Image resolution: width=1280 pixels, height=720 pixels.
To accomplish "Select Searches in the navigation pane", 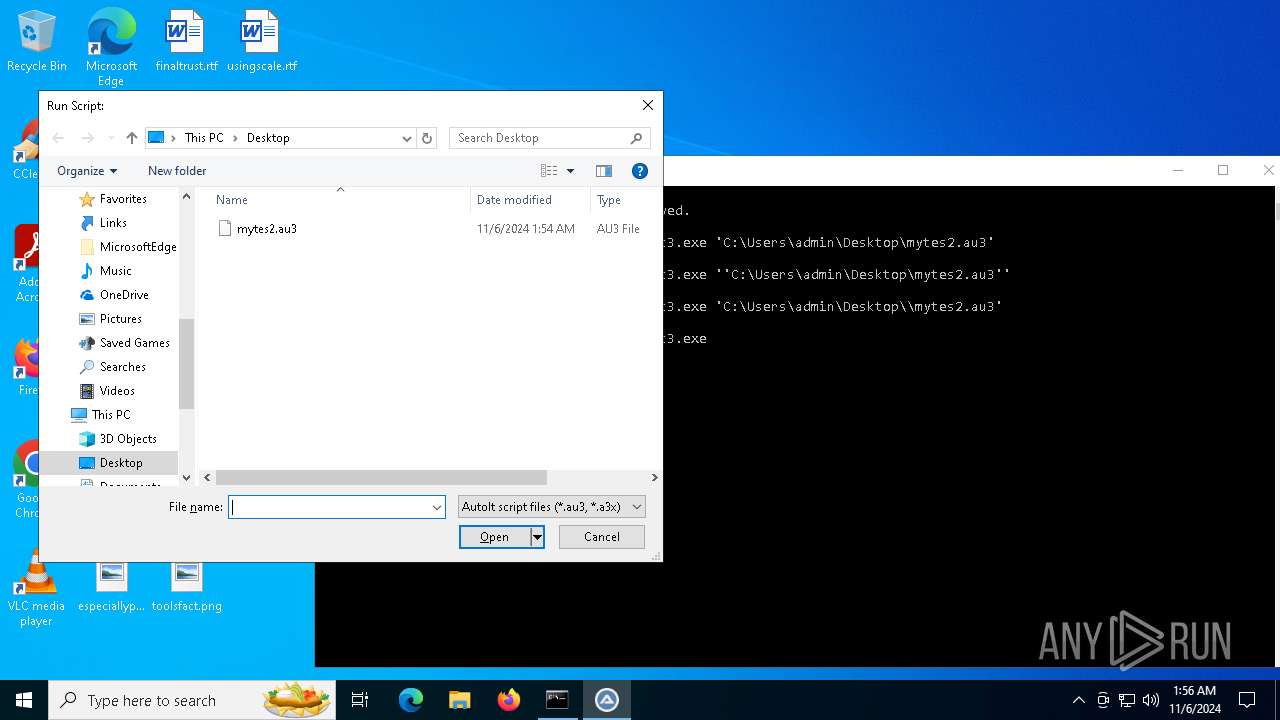I will (x=123, y=367).
